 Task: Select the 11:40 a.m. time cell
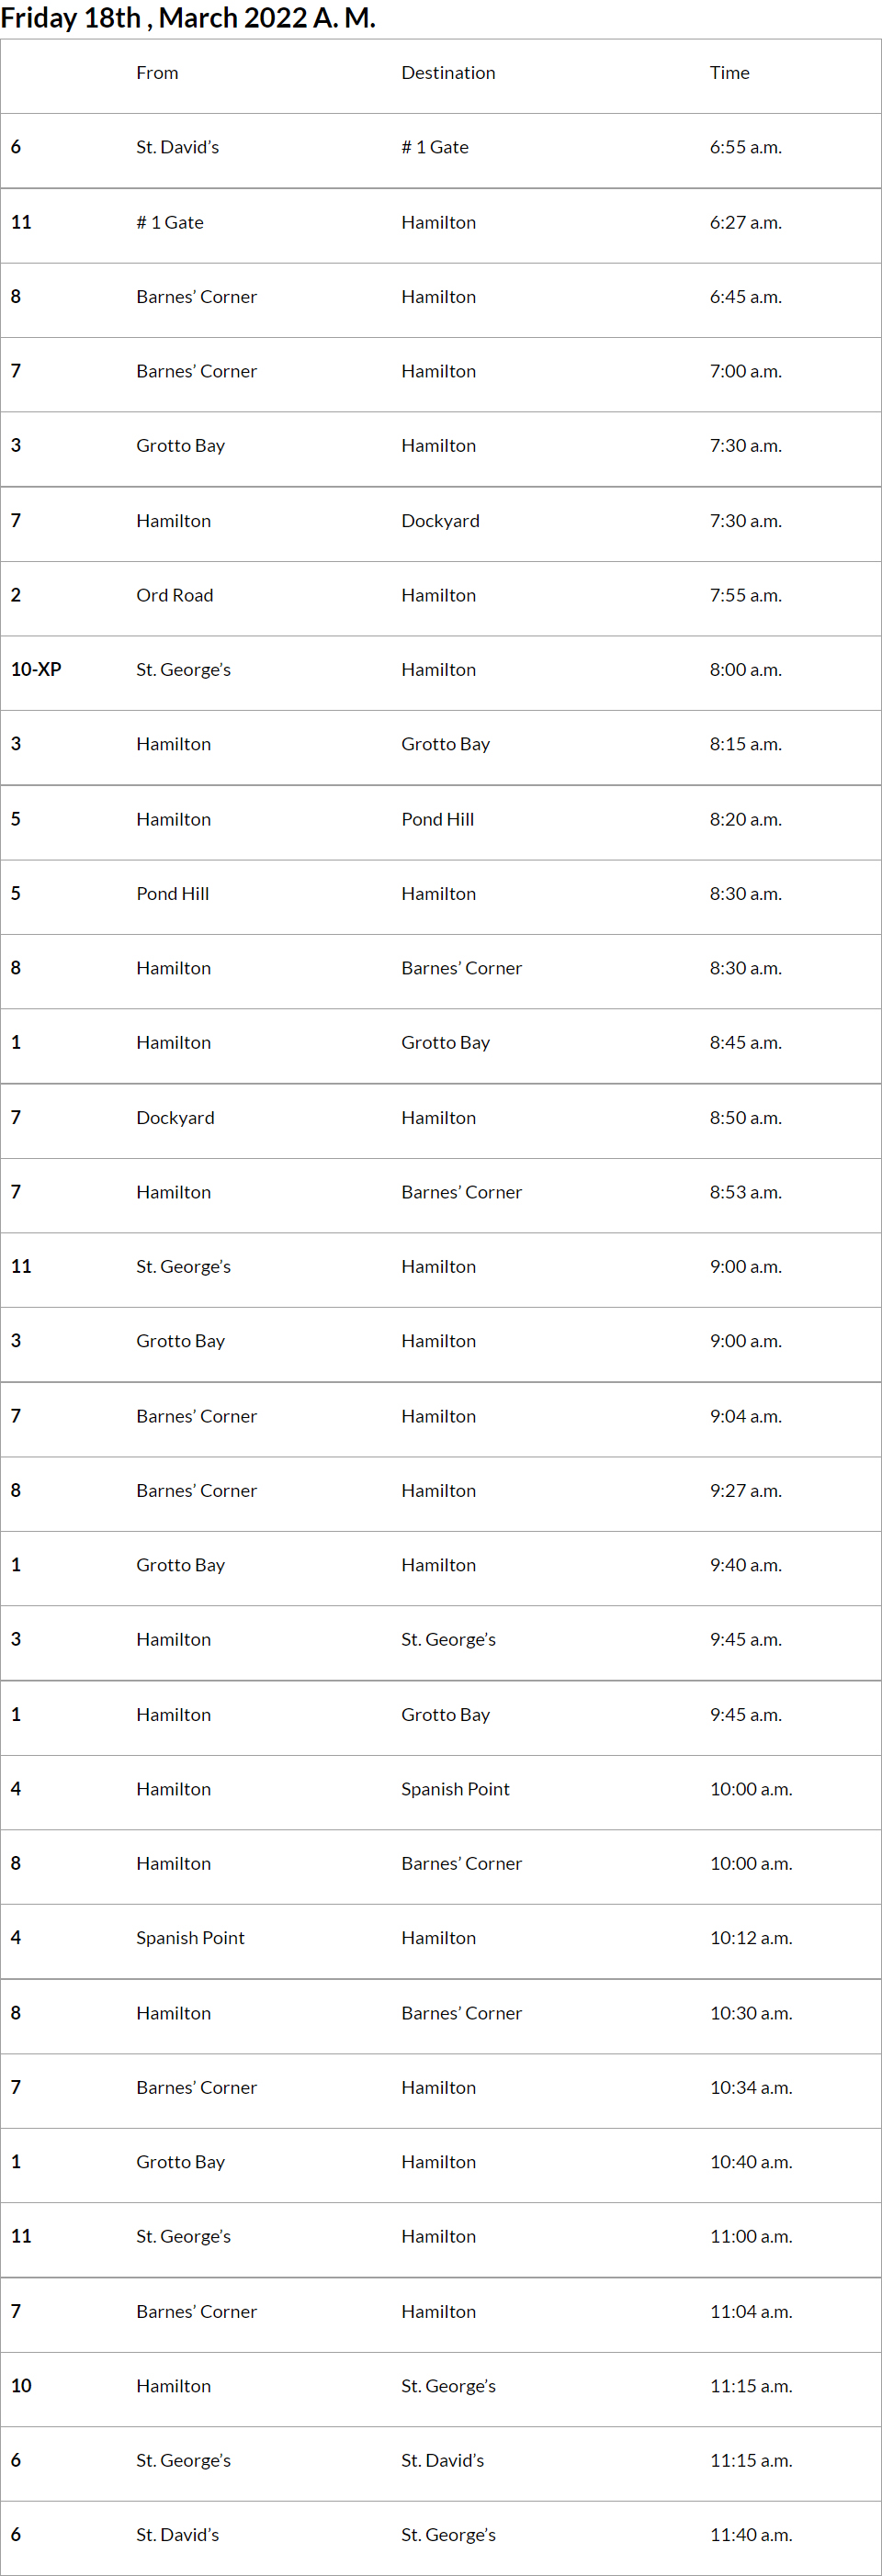[x=750, y=2535]
